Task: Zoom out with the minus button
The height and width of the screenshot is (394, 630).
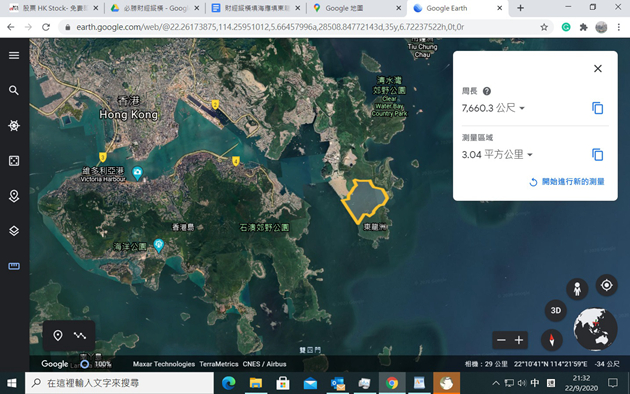Action: point(501,340)
